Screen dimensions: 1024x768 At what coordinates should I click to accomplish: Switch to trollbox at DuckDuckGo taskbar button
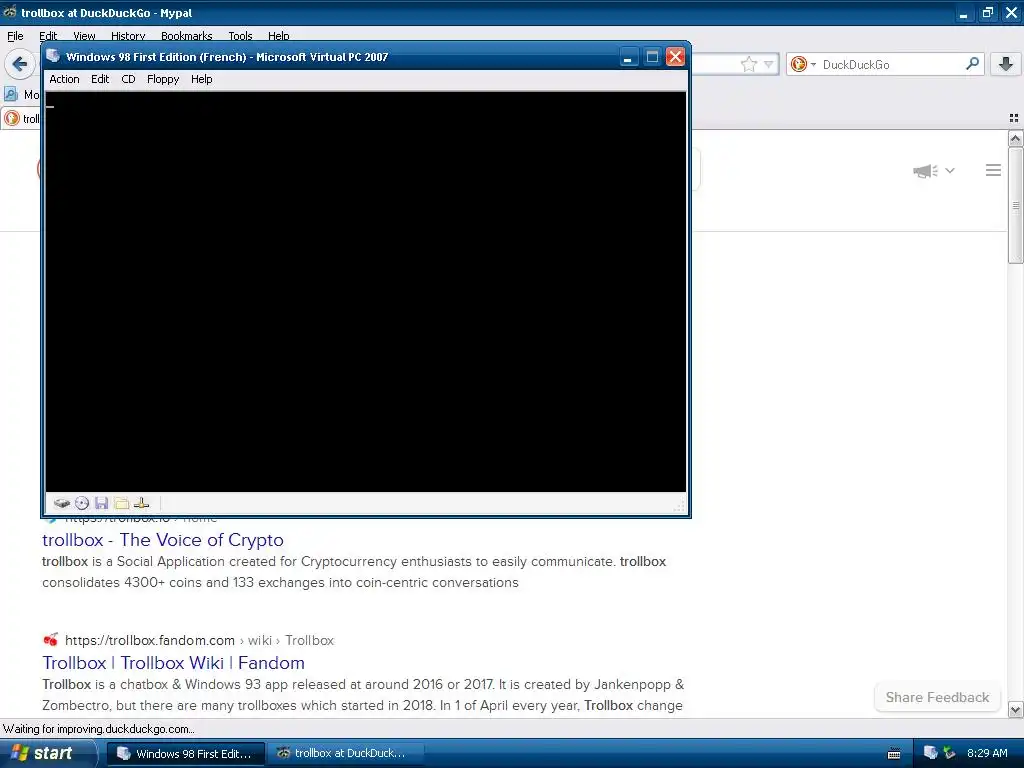(345, 754)
